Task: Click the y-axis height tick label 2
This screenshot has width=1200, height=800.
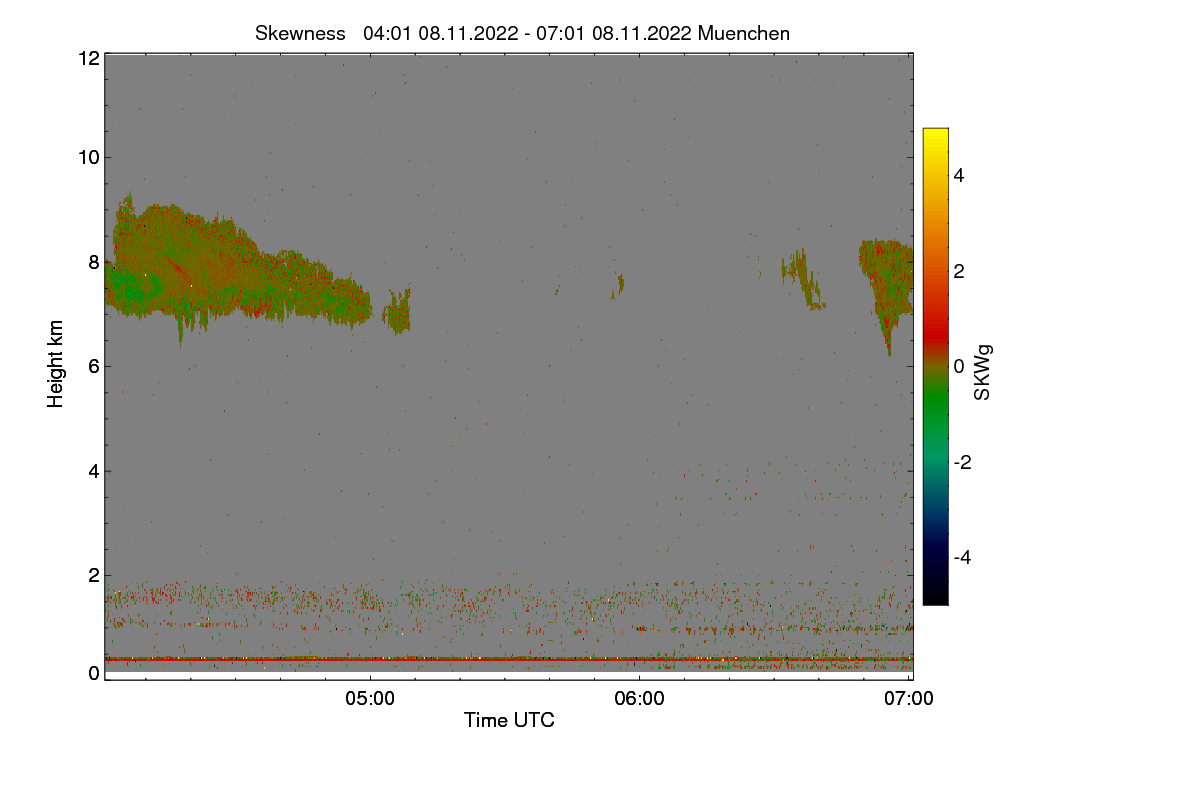Action: 94,574
